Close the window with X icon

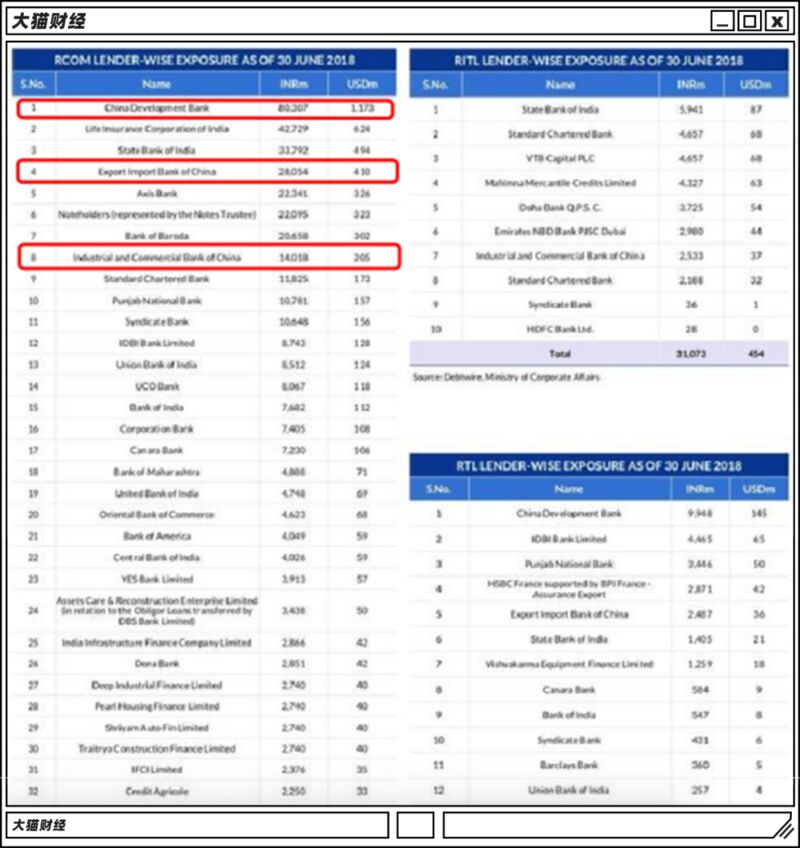[777, 21]
